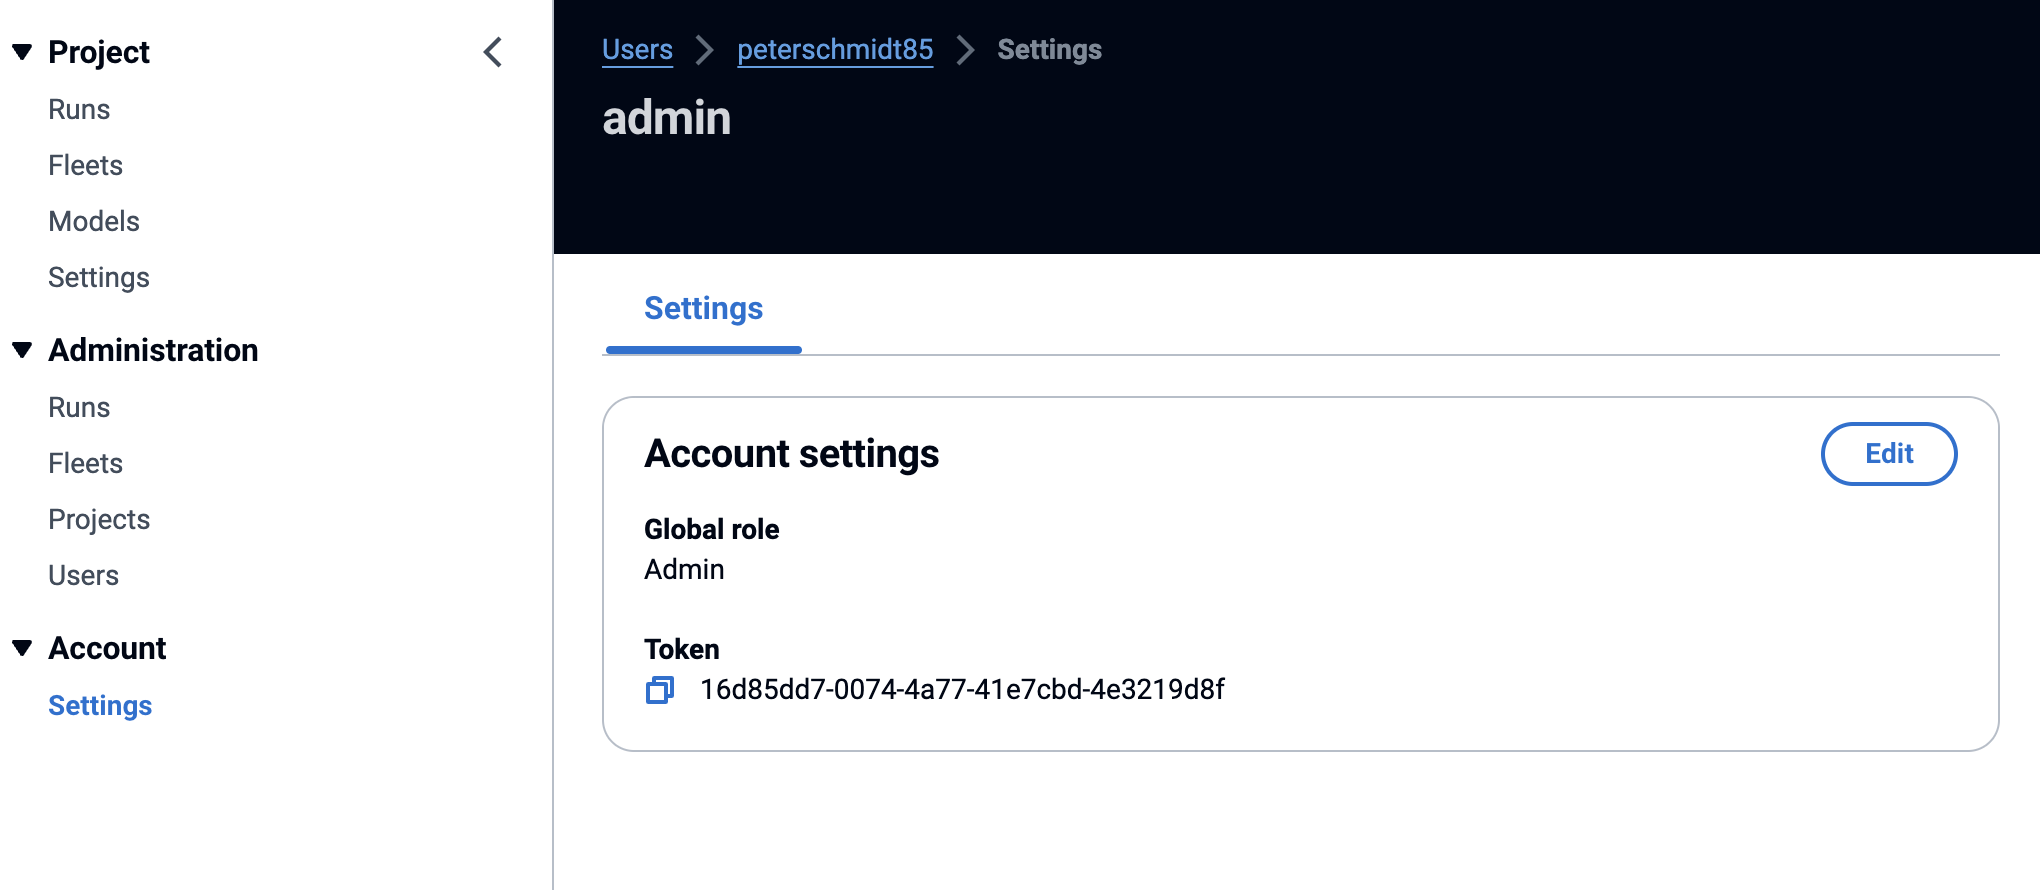Copy the token using the copy icon
Screen dimensions: 2040x890
(x=660, y=690)
